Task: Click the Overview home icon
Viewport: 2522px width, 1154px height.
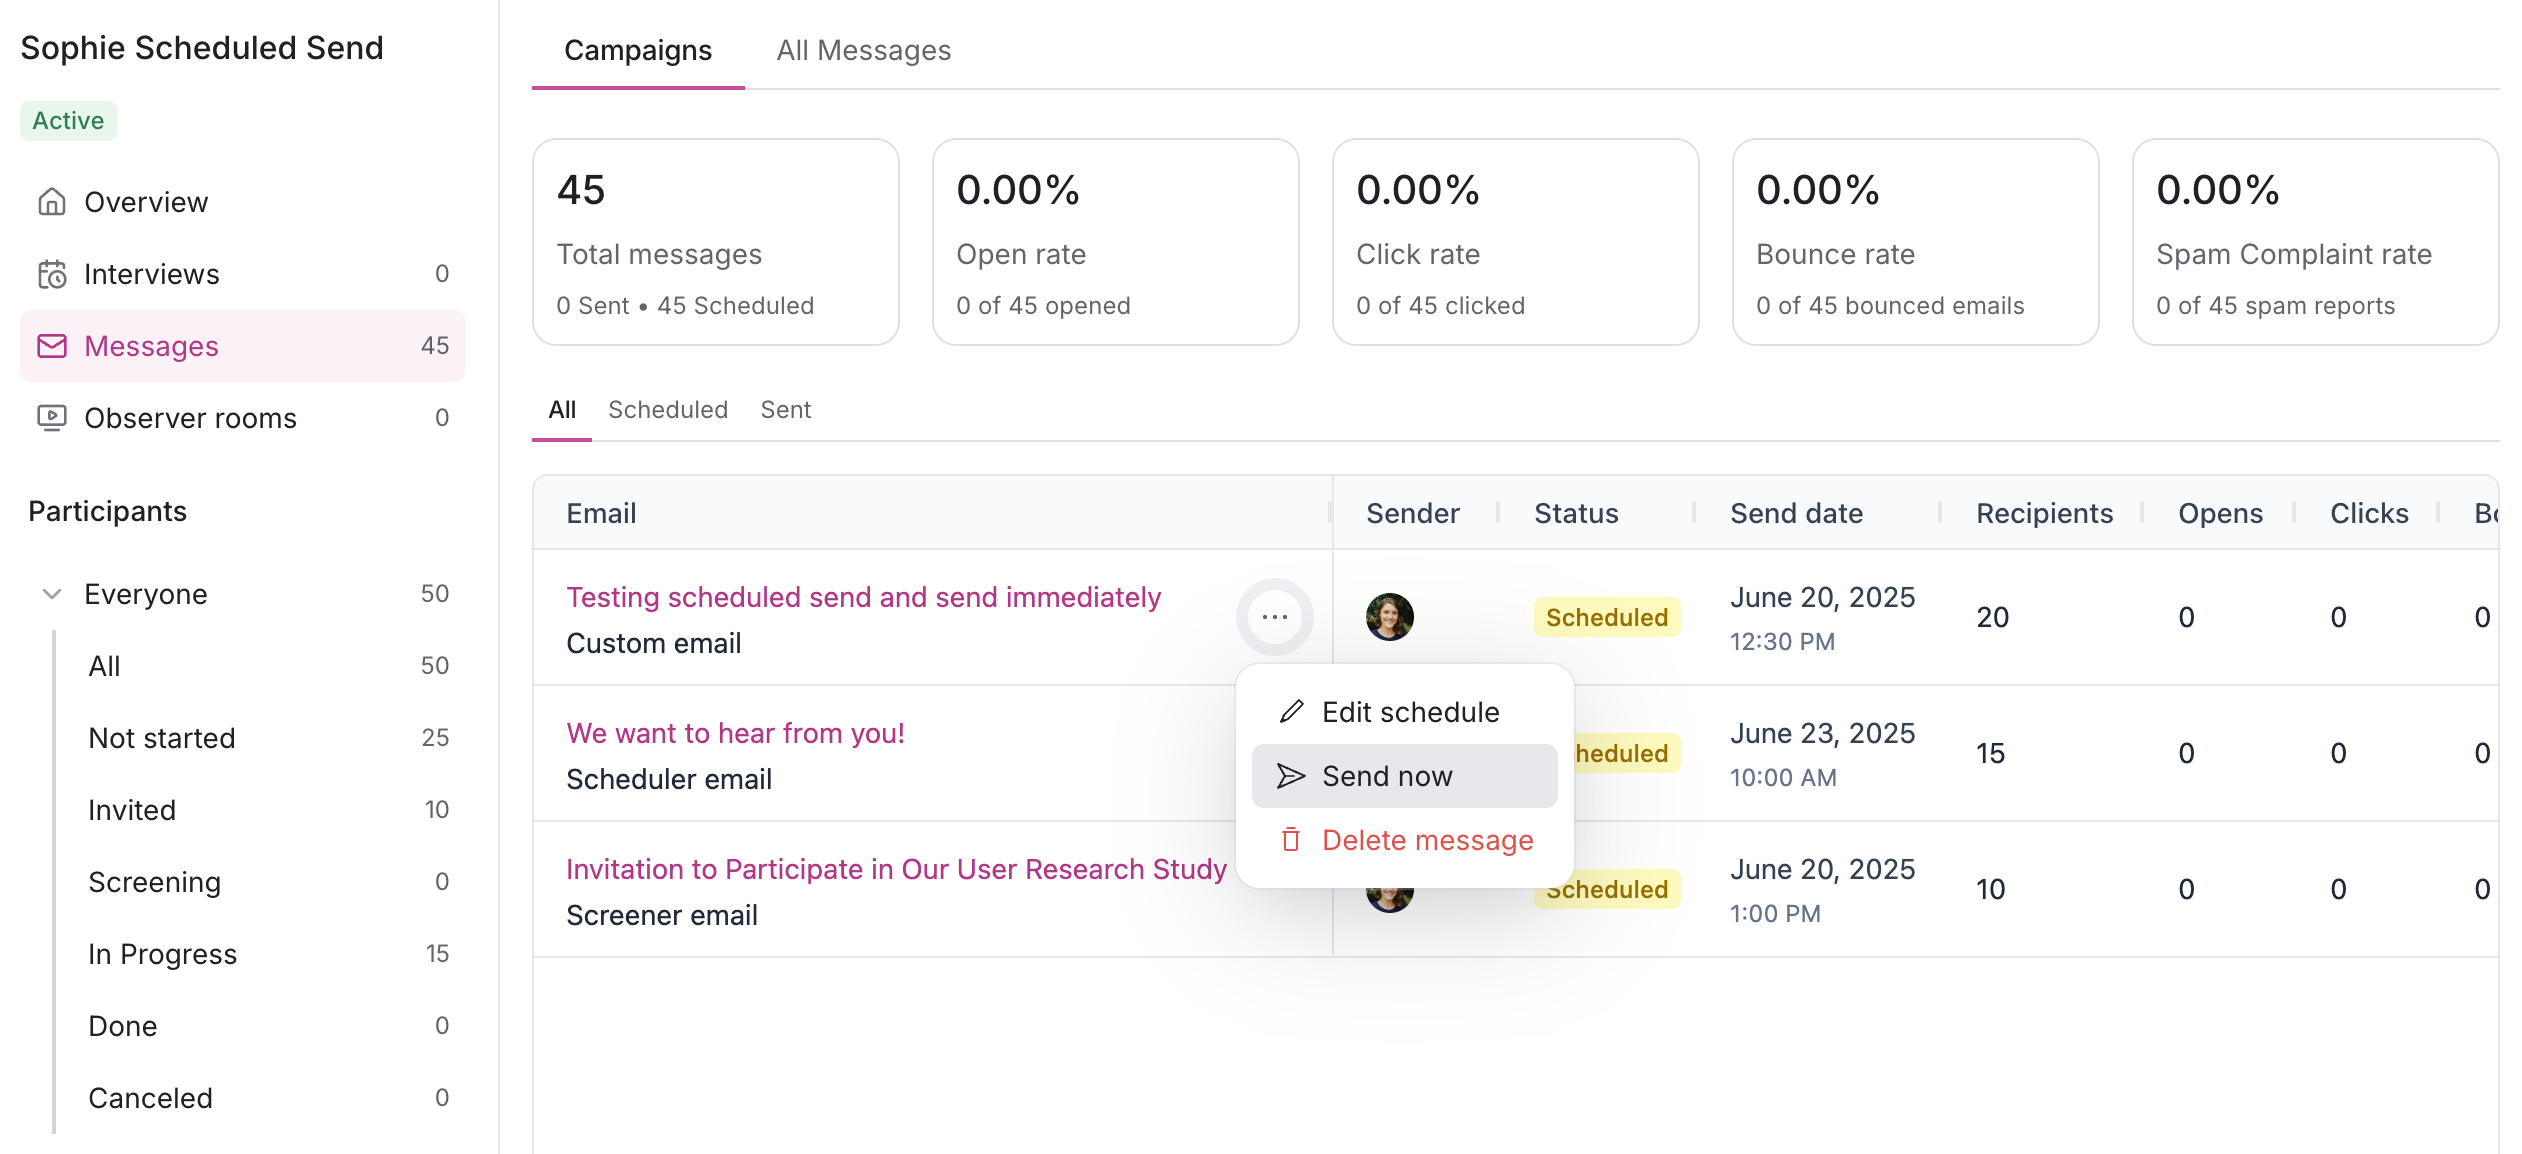Action: (x=52, y=202)
